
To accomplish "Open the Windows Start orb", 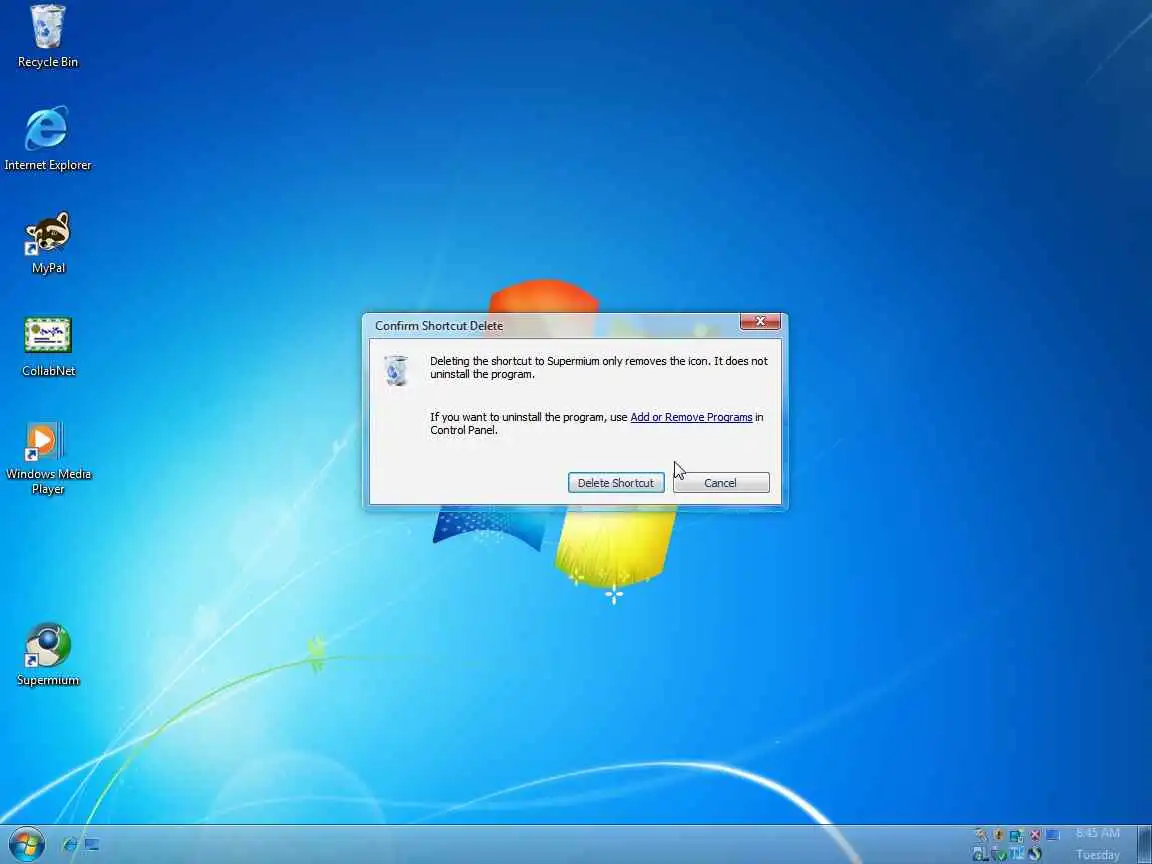I will point(26,845).
